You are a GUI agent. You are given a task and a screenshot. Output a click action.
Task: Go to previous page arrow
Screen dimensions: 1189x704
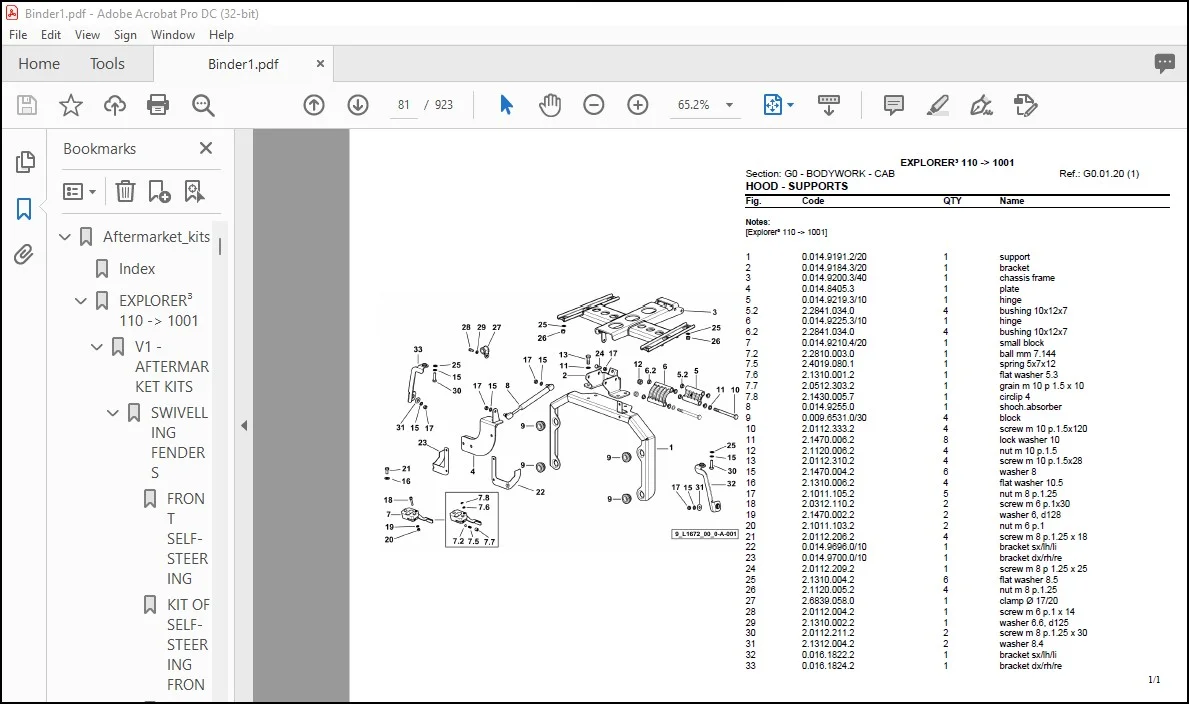(x=314, y=105)
